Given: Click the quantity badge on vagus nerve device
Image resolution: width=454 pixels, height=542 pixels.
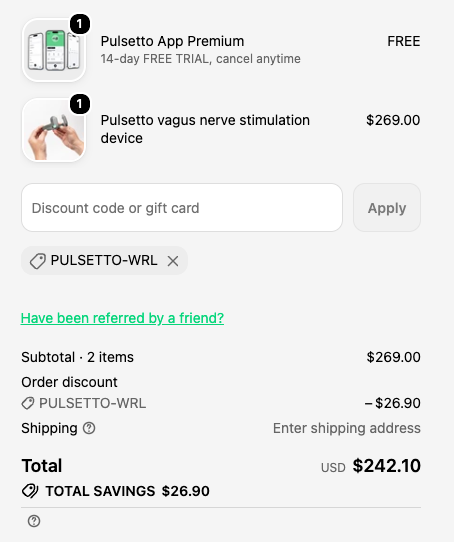Looking at the screenshot, I should click(80, 104).
